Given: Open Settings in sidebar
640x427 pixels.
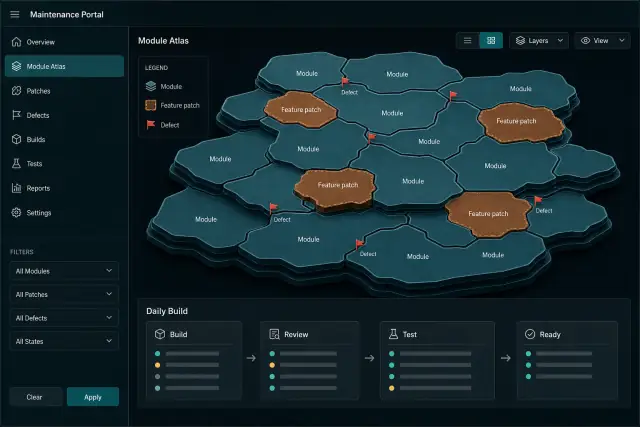Looking at the screenshot, I should (x=64, y=213).
